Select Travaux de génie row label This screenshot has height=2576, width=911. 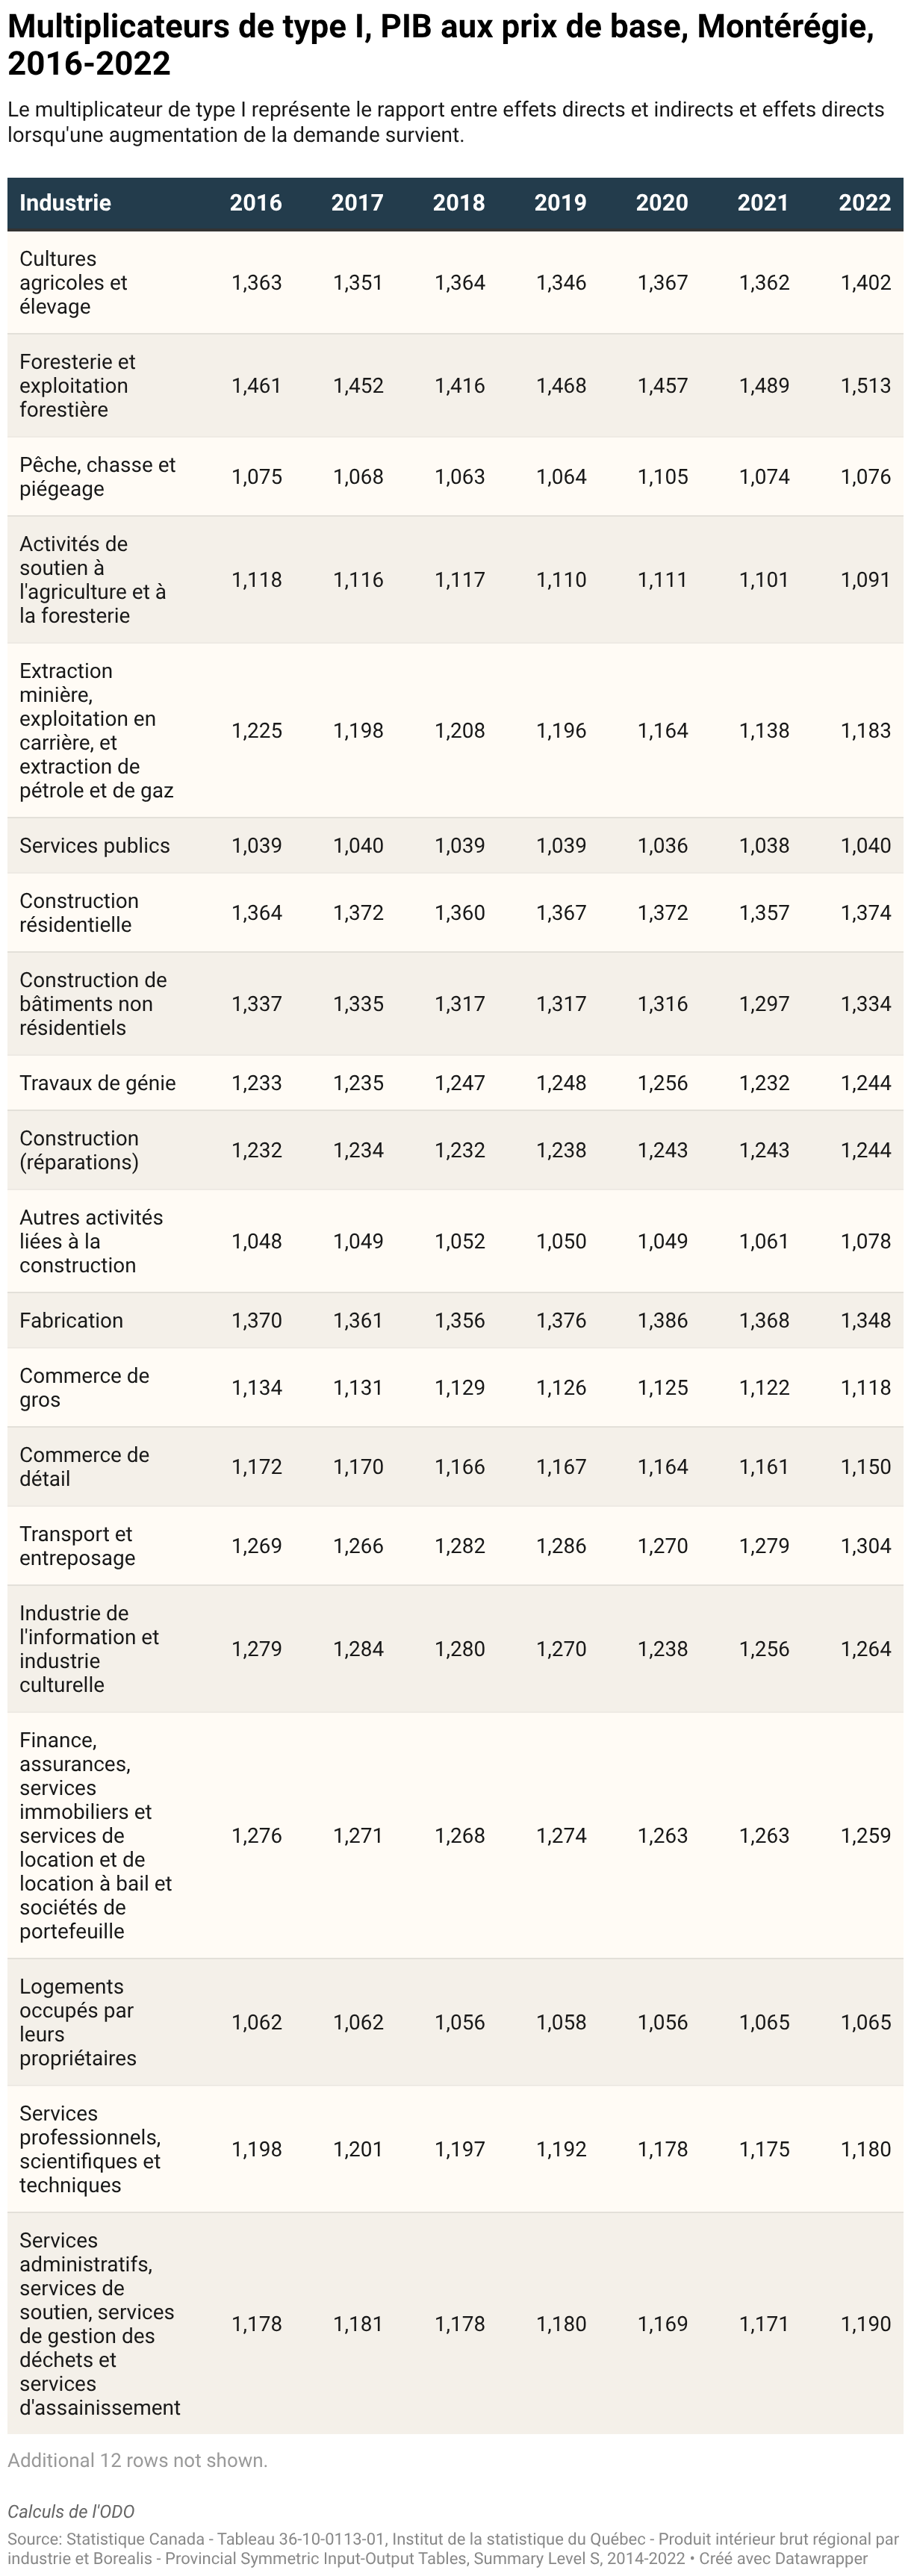(97, 1083)
